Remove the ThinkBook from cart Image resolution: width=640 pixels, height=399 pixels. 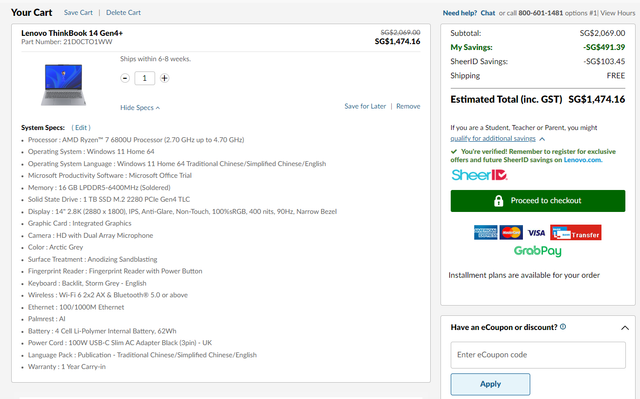pyautogui.click(x=408, y=106)
